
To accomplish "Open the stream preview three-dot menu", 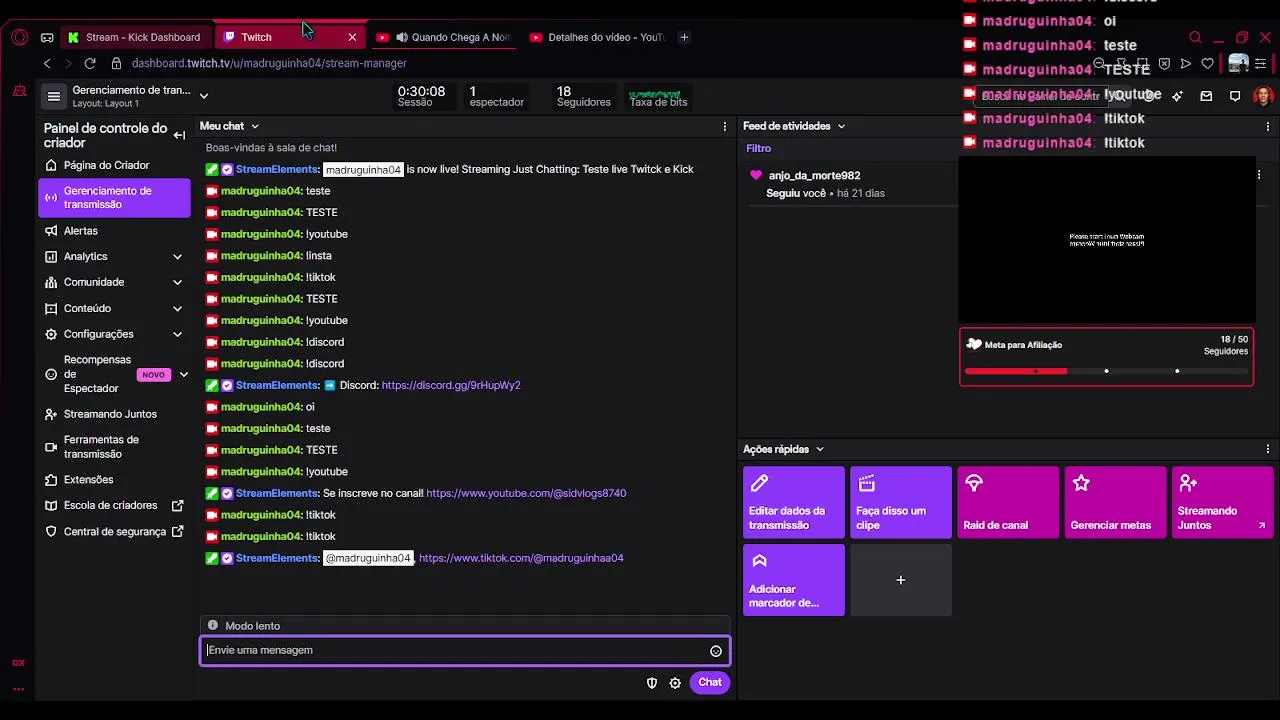I will pyautogui.click(x=1258, y=175).
